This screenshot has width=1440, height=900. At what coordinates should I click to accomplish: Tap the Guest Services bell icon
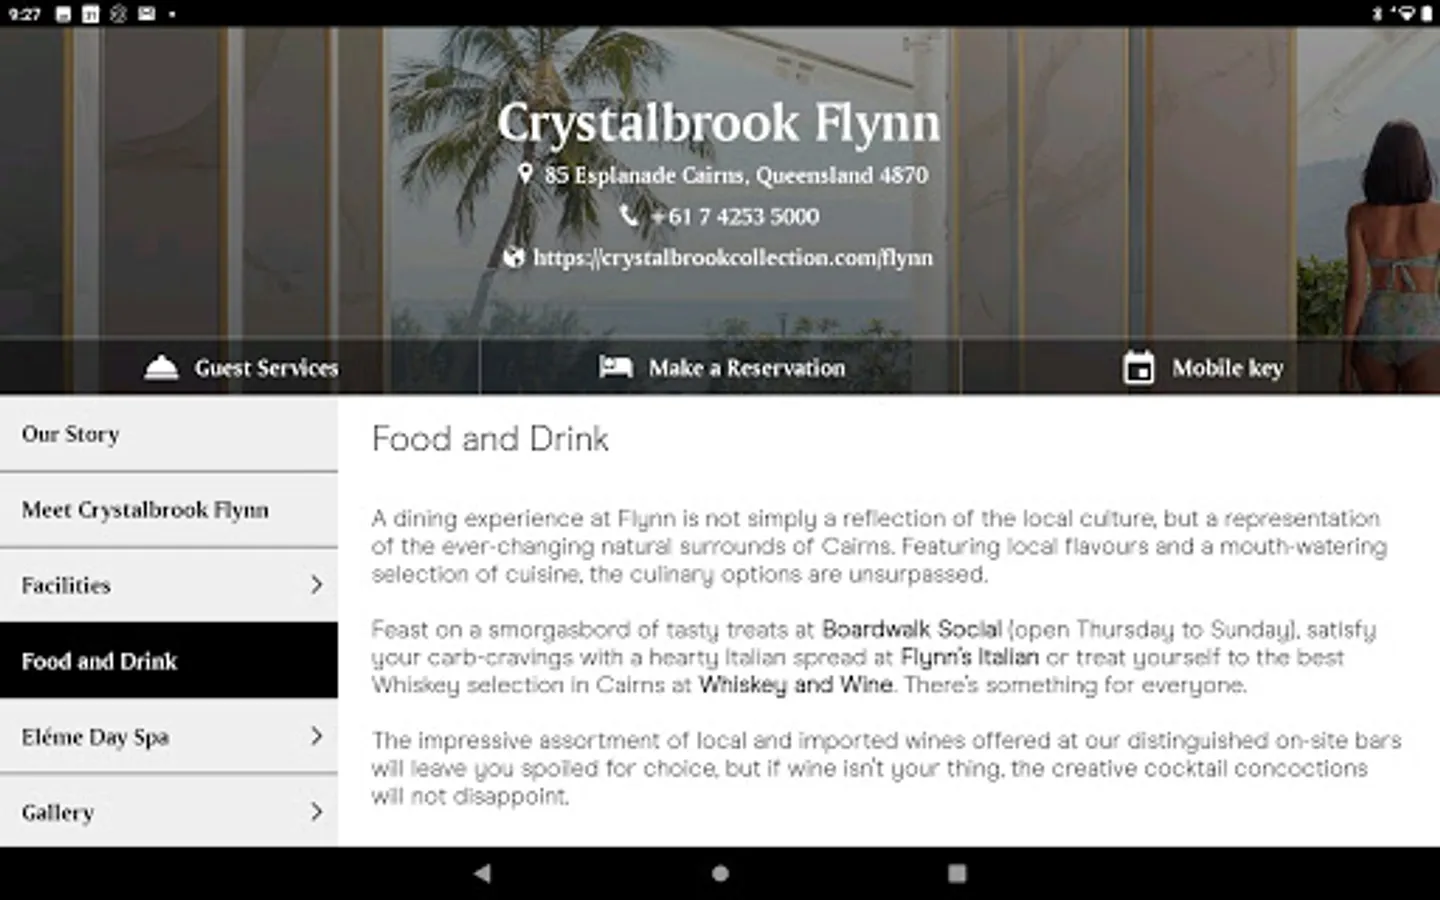click(161, 368)
